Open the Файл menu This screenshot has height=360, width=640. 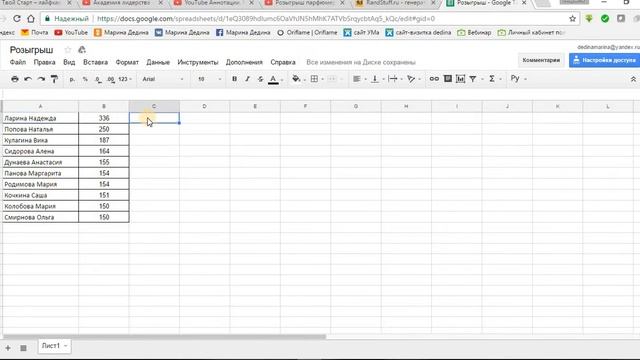pos(18,62)
